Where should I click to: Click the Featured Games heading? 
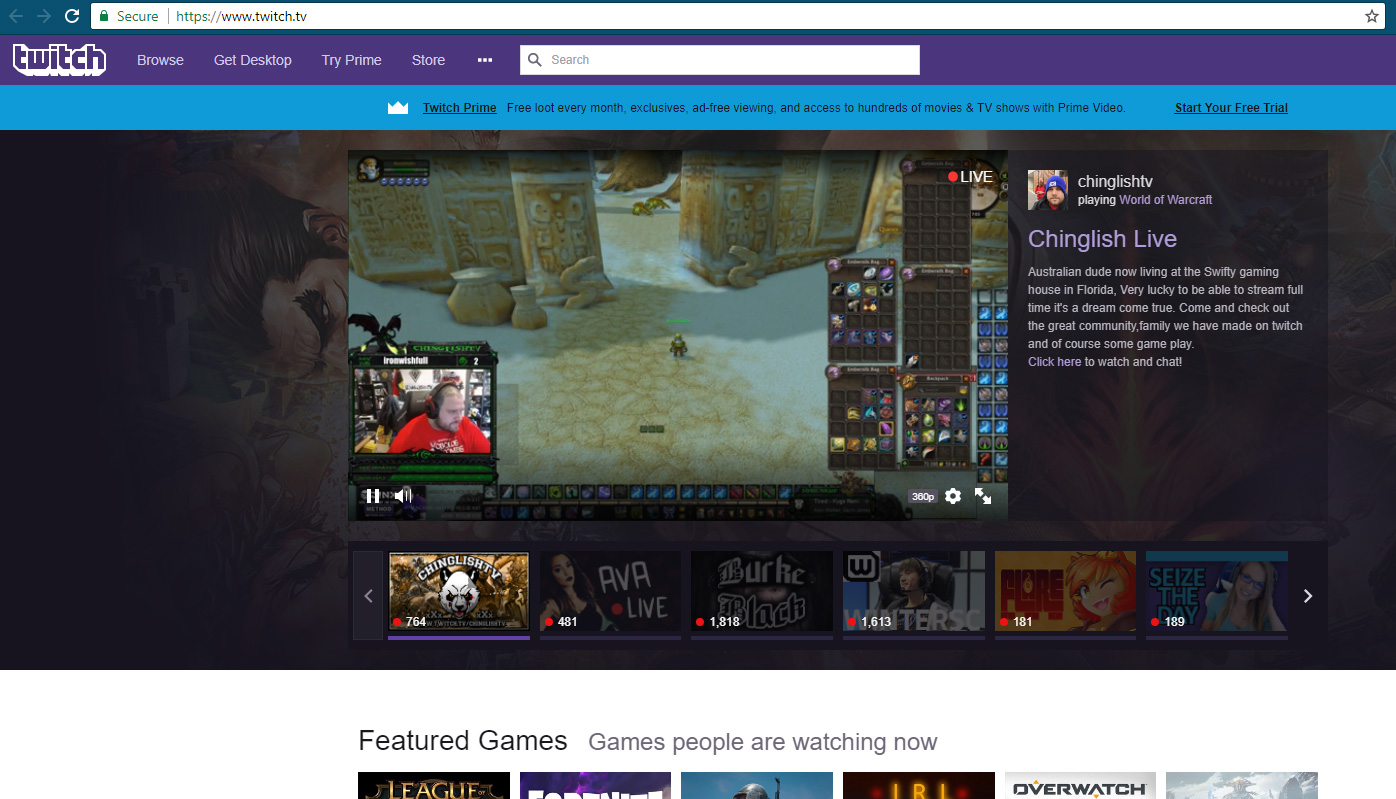pos(463,741)
